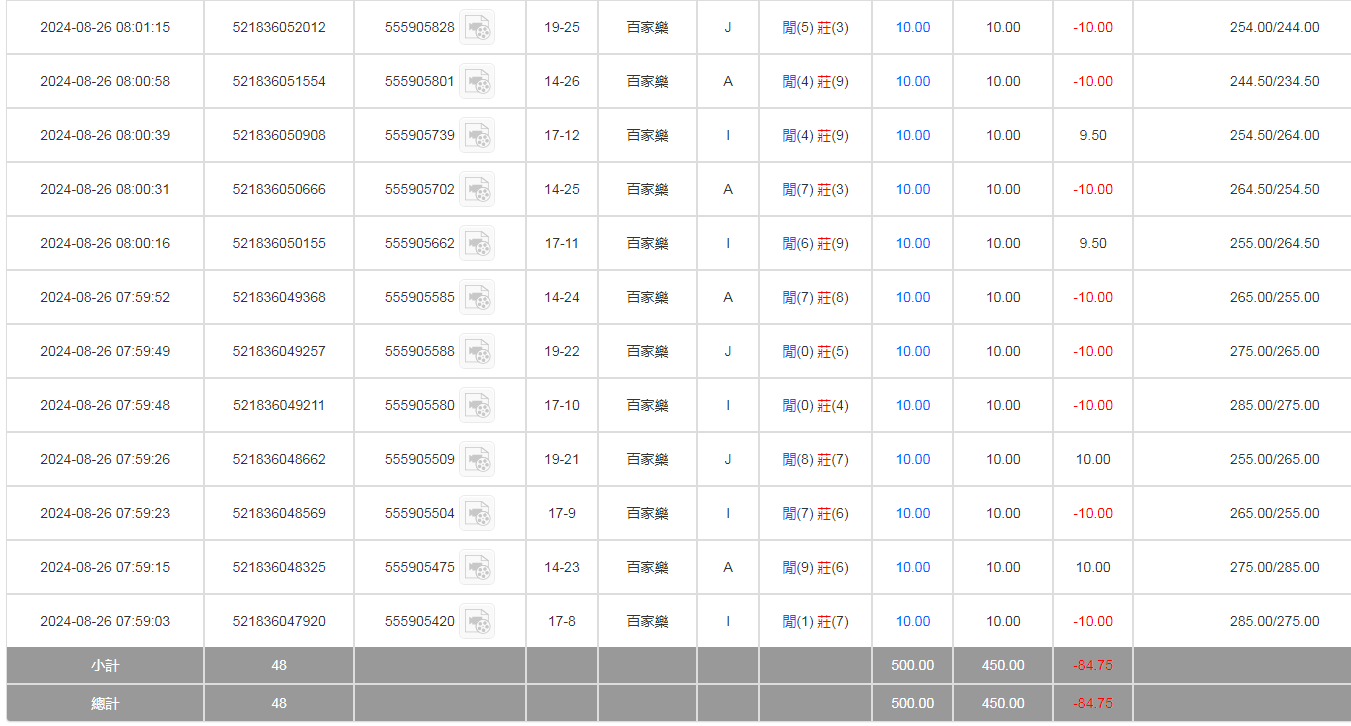
Task: Click video replay icon for round 555905588
Action: (x=477, y=352)
